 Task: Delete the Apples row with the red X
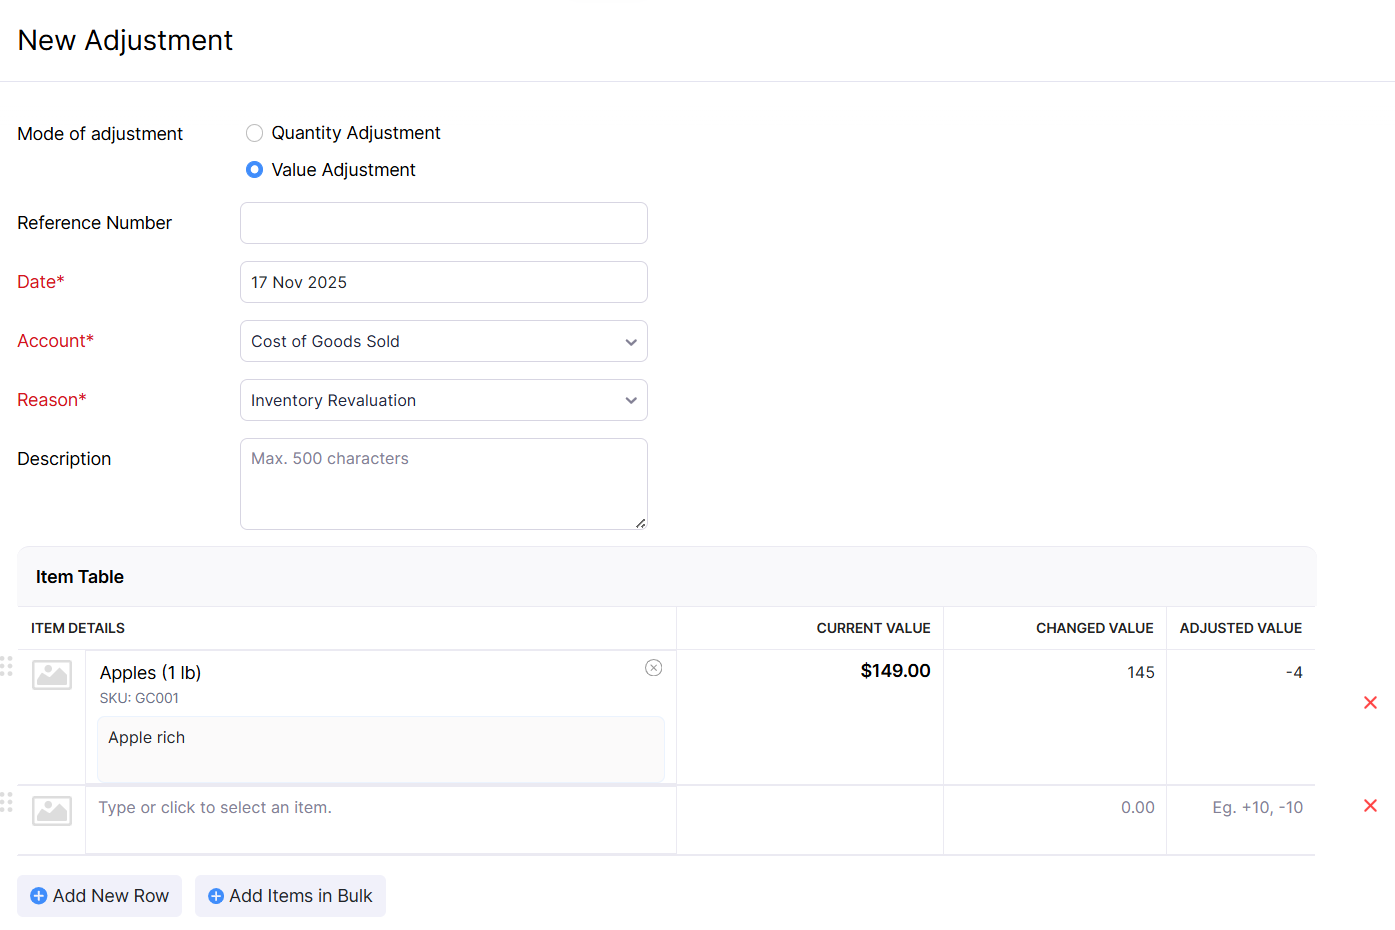point(1370,703)
